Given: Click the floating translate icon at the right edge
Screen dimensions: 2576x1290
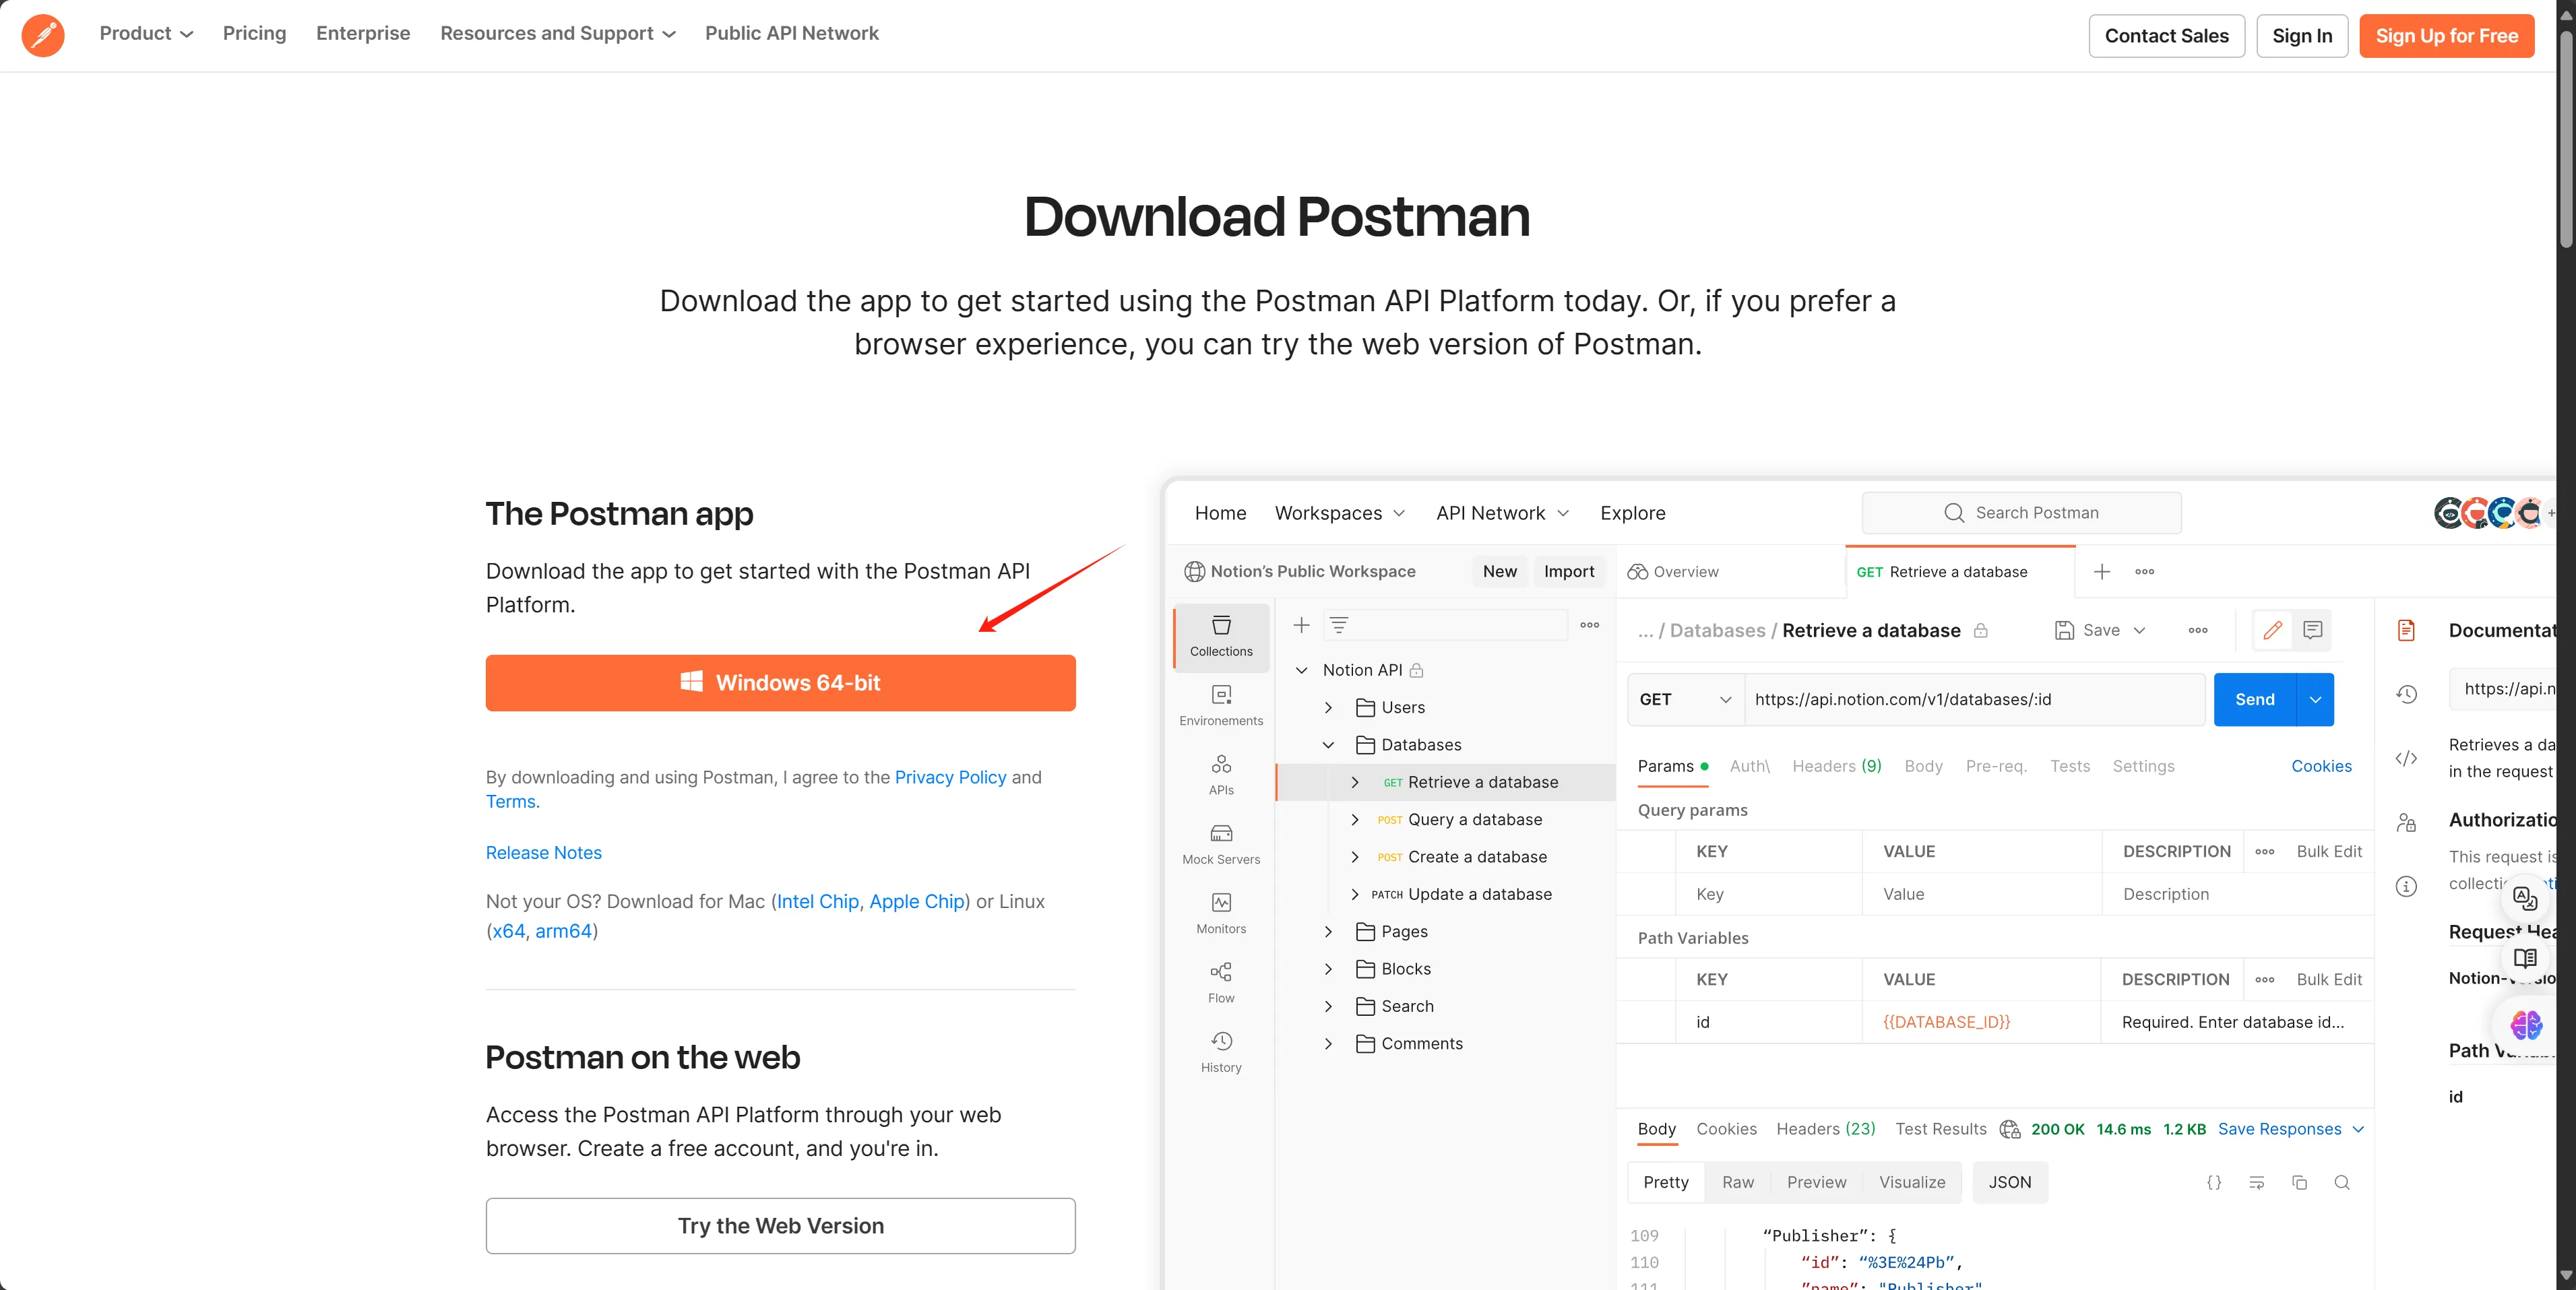Looking at the screenshot, I should coord(2525,898).
